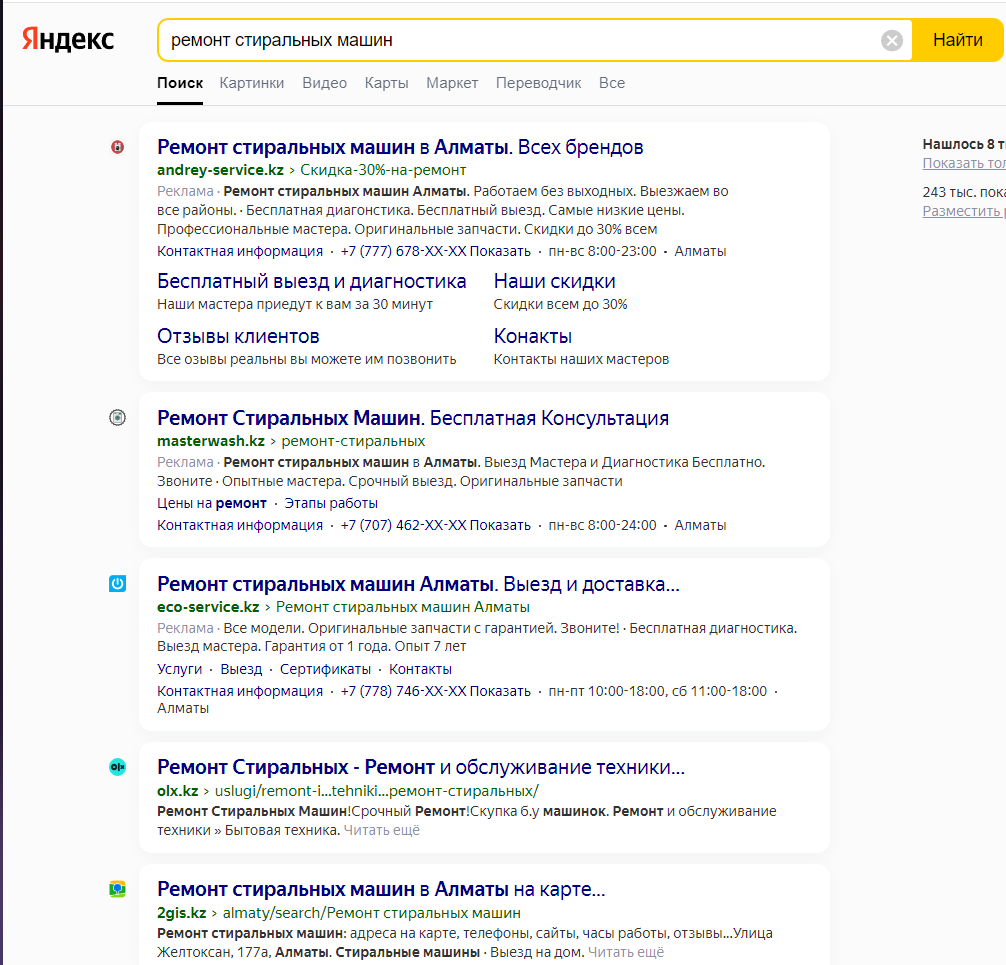Image resolution: width=1006 pixels, height=965 pixels.
Task: Open Контактная информация for masterwash.kz
Action: [240, 525]
